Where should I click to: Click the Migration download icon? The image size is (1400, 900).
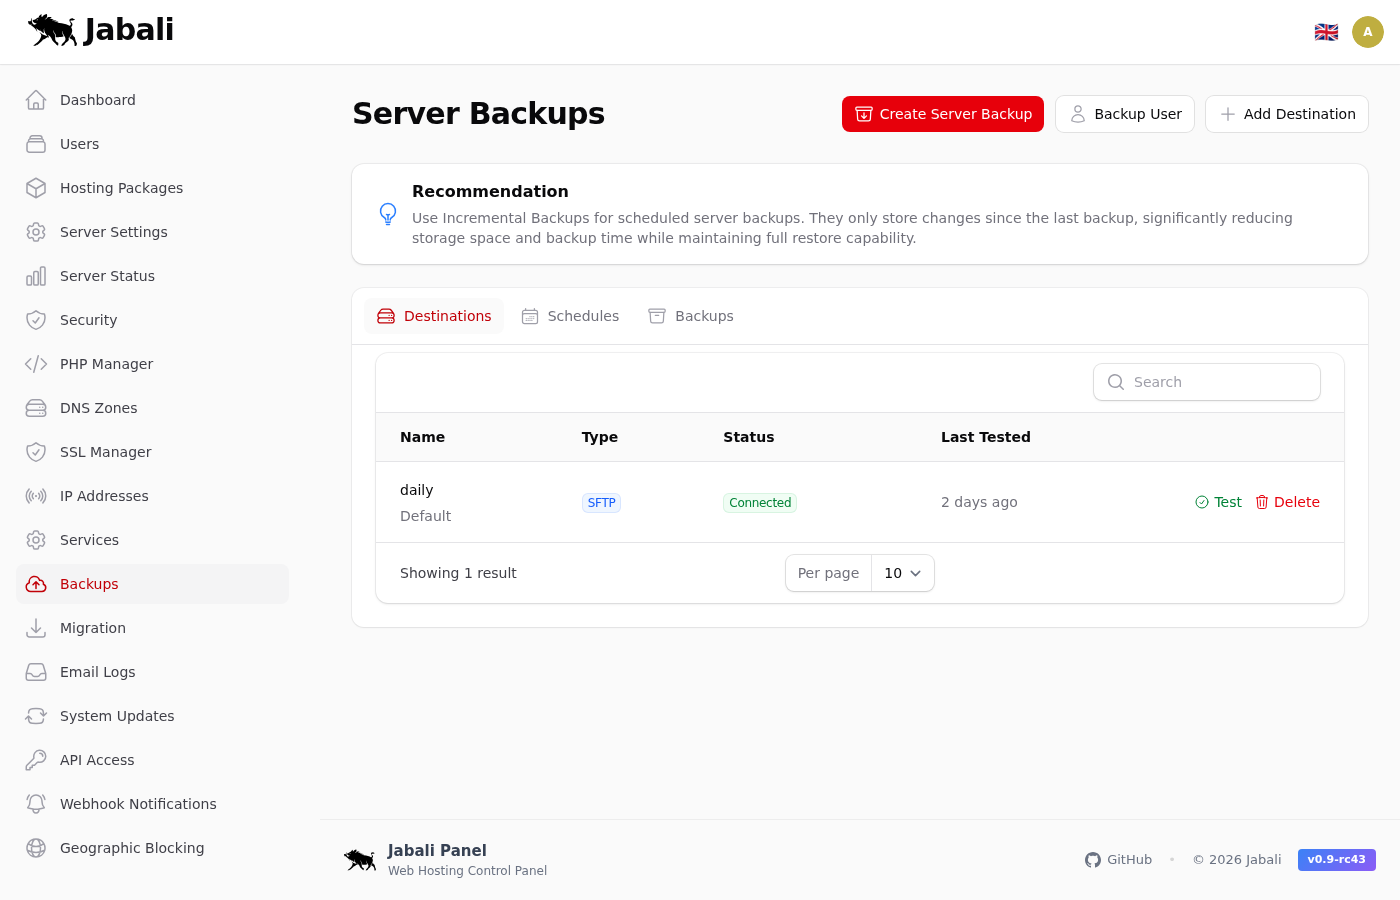36,628
